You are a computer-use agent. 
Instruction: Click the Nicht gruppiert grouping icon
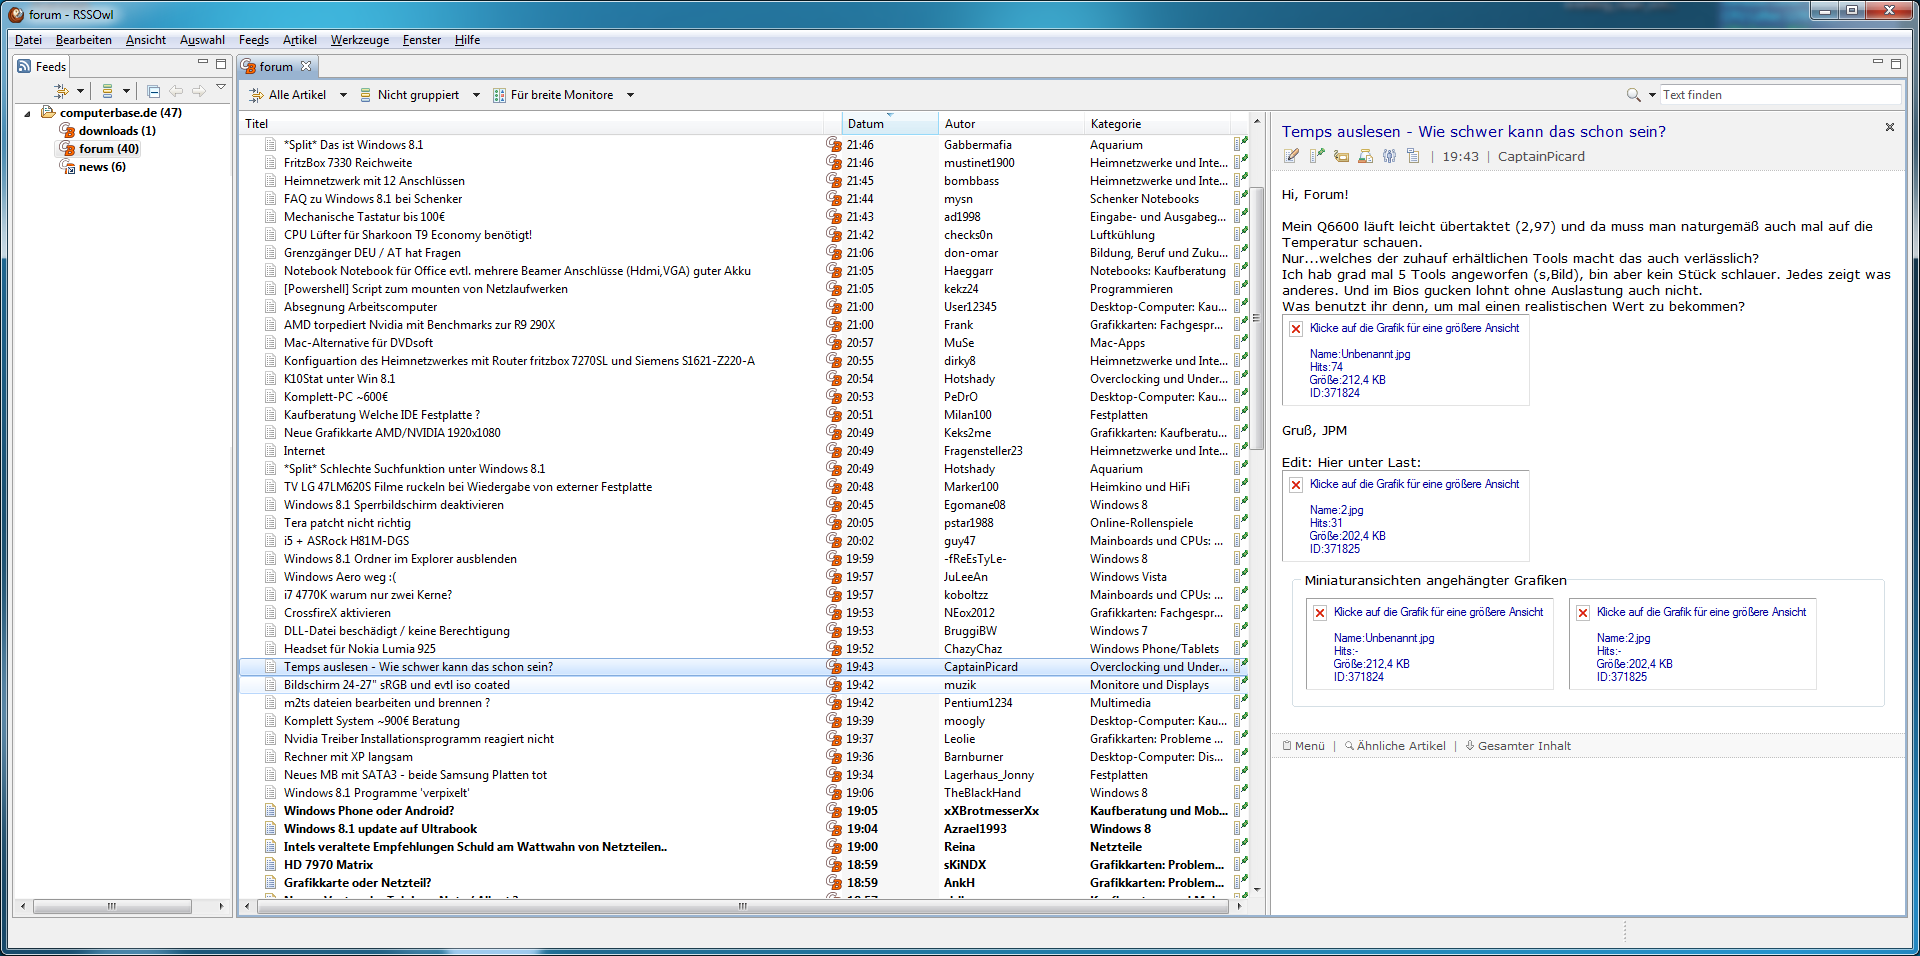click(366, 95)
